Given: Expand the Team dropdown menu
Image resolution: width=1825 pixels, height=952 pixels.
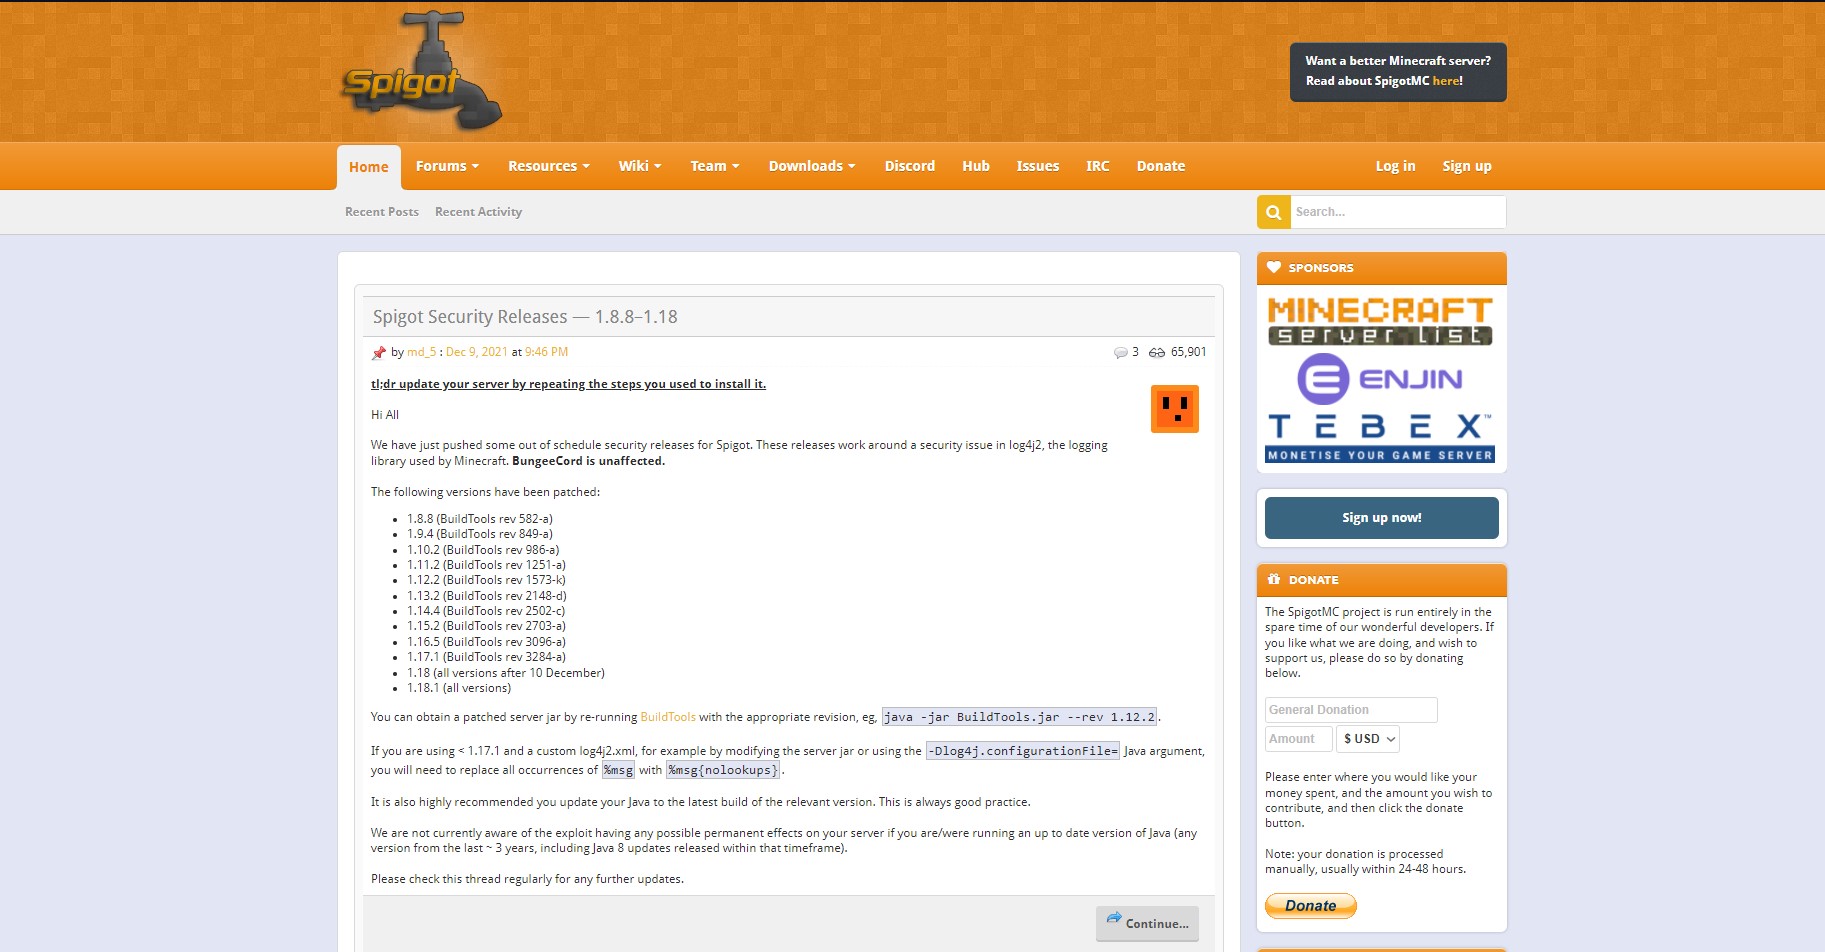Looking at the screenshot, I should tap(715, 166).
